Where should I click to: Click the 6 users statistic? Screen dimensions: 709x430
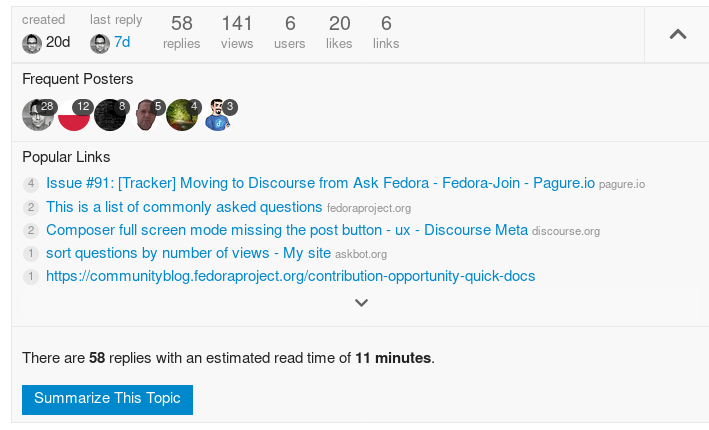(290, 32)
